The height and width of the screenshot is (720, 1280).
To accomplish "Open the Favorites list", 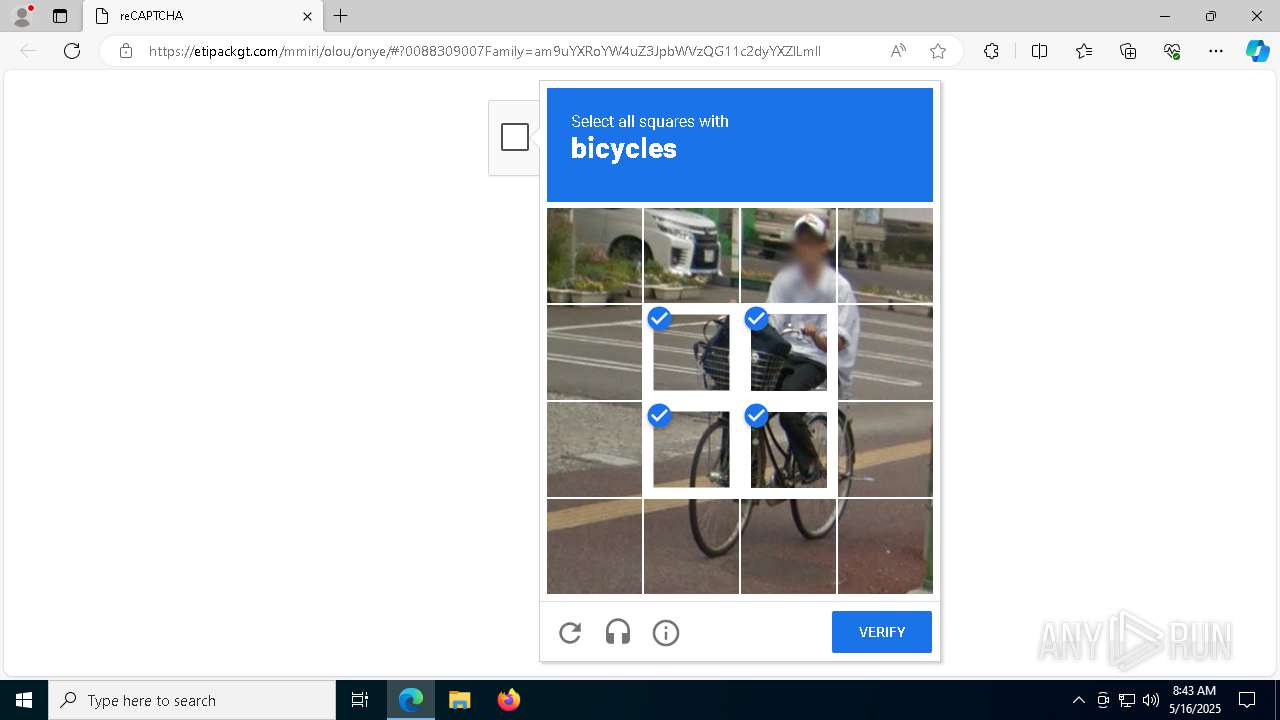I will tap(1084, 51).
